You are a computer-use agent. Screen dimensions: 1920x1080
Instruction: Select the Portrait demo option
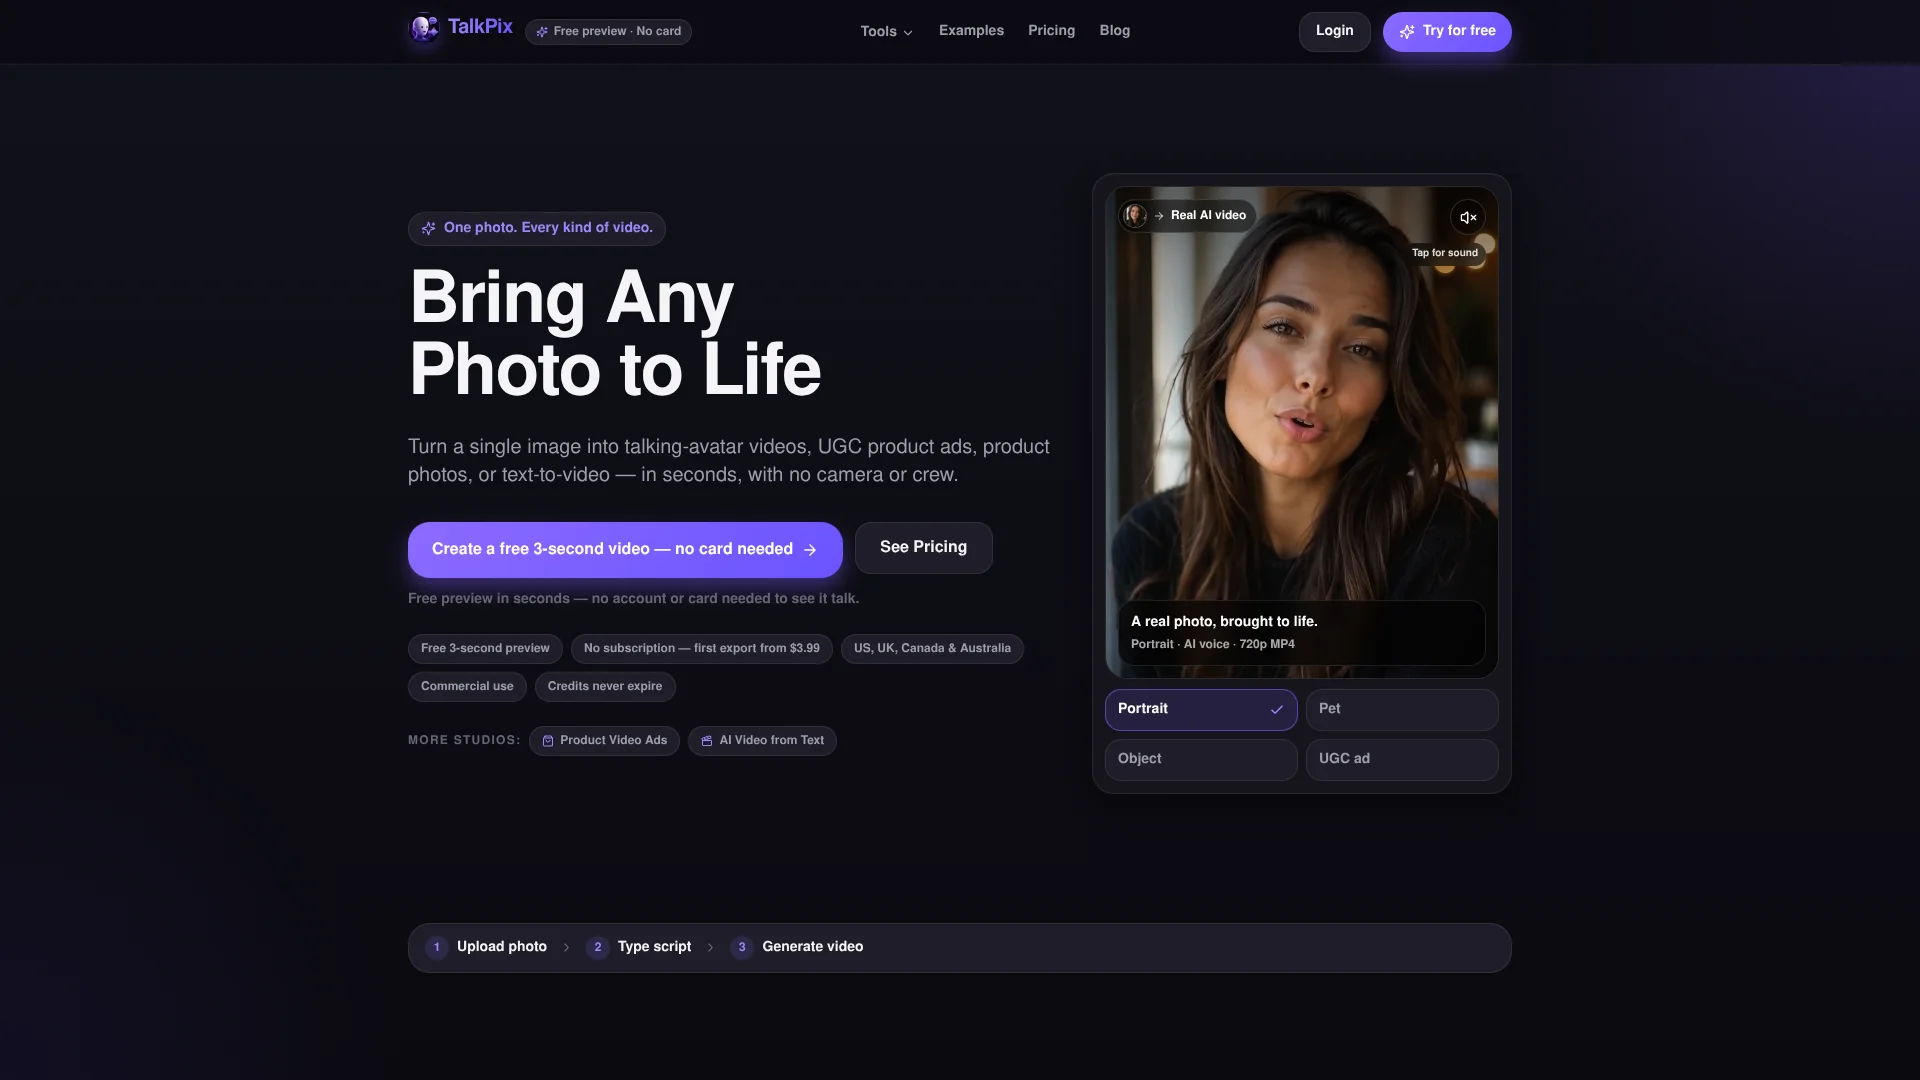1201,709
